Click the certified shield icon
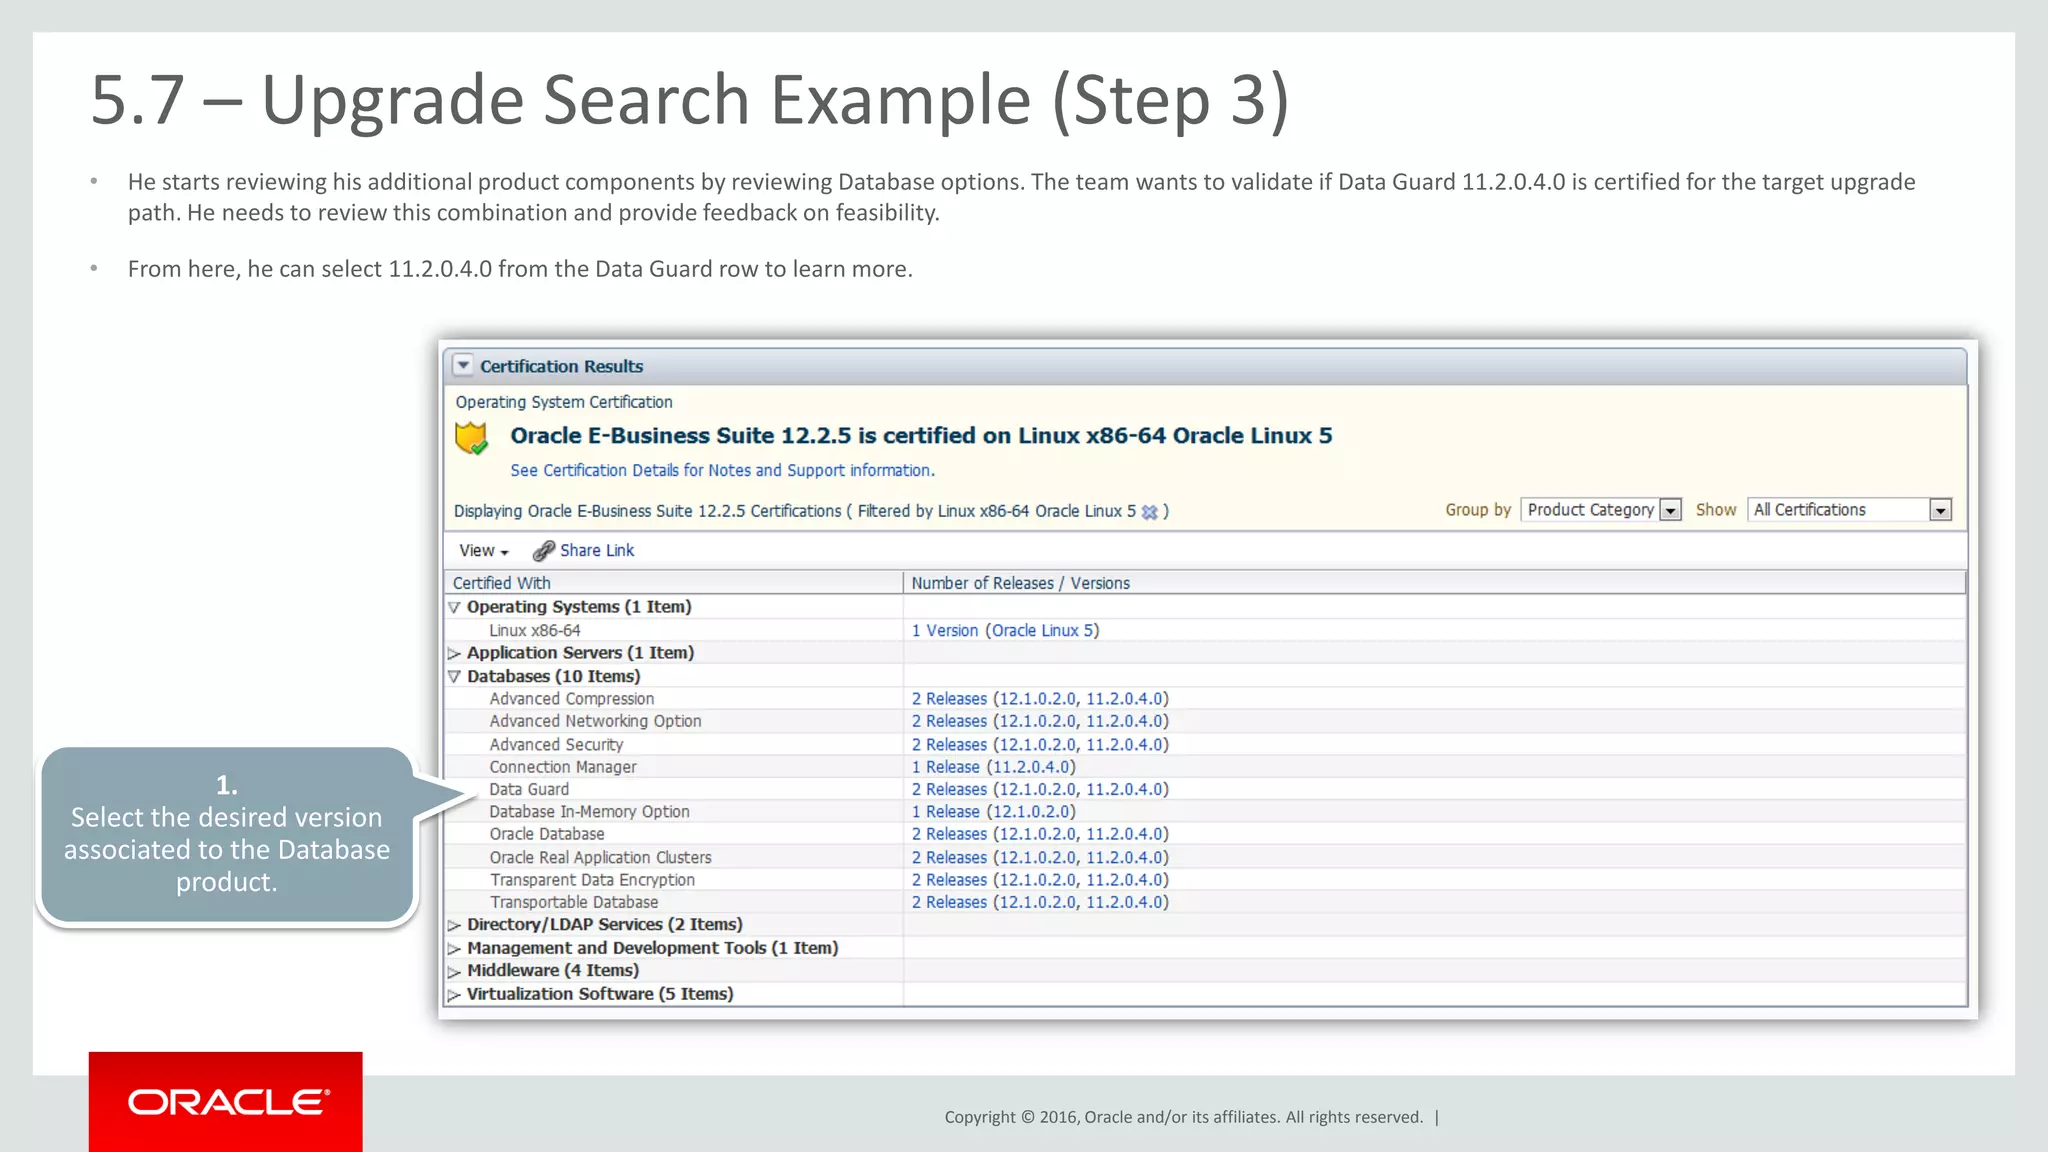The image size is (2048, 1152). click(471, 438)
